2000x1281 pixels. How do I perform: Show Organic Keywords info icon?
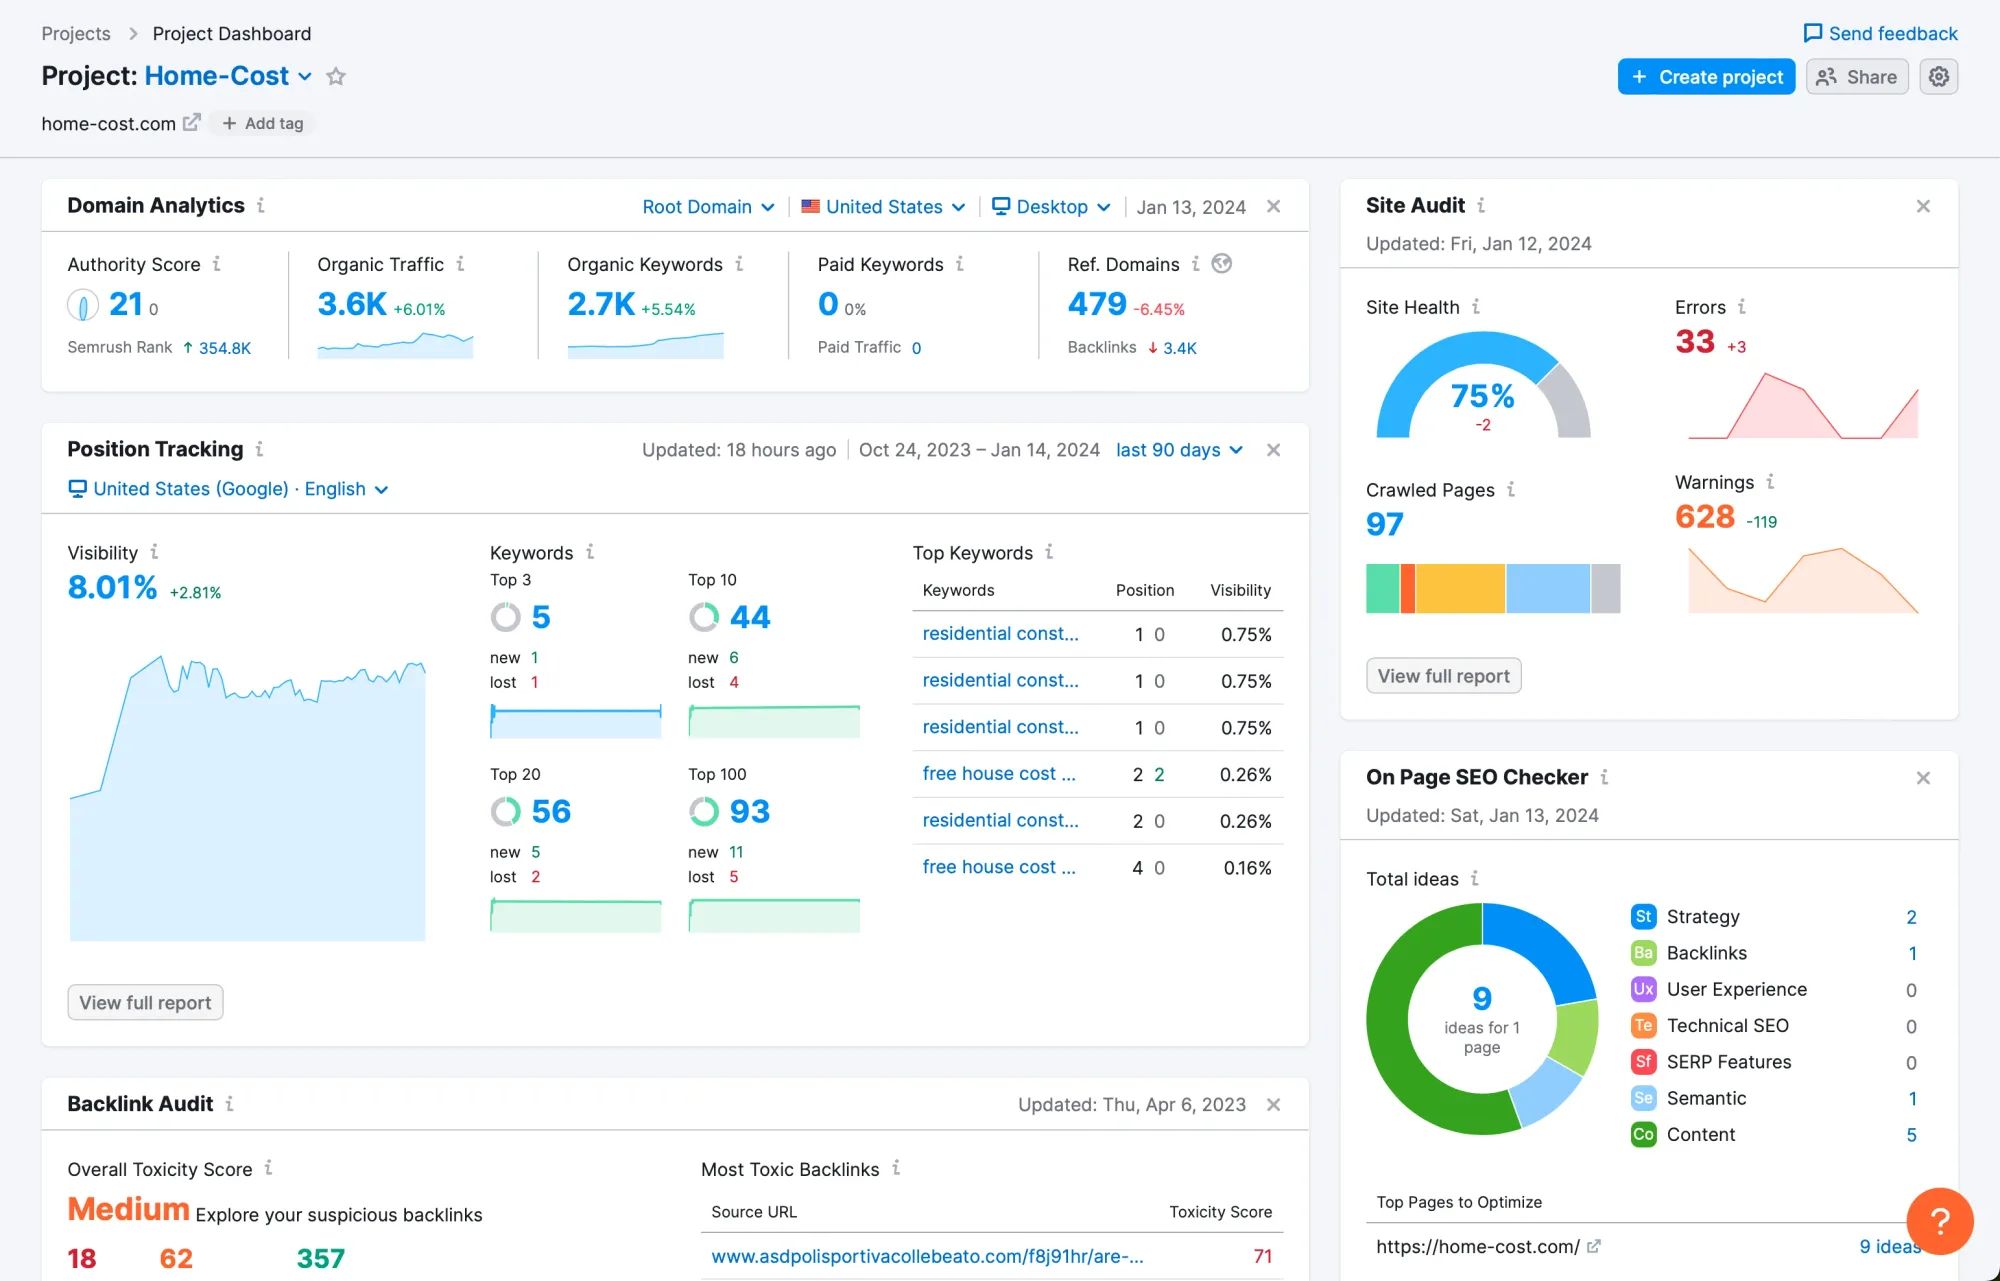pyautogui.click(x=739, y=264)
